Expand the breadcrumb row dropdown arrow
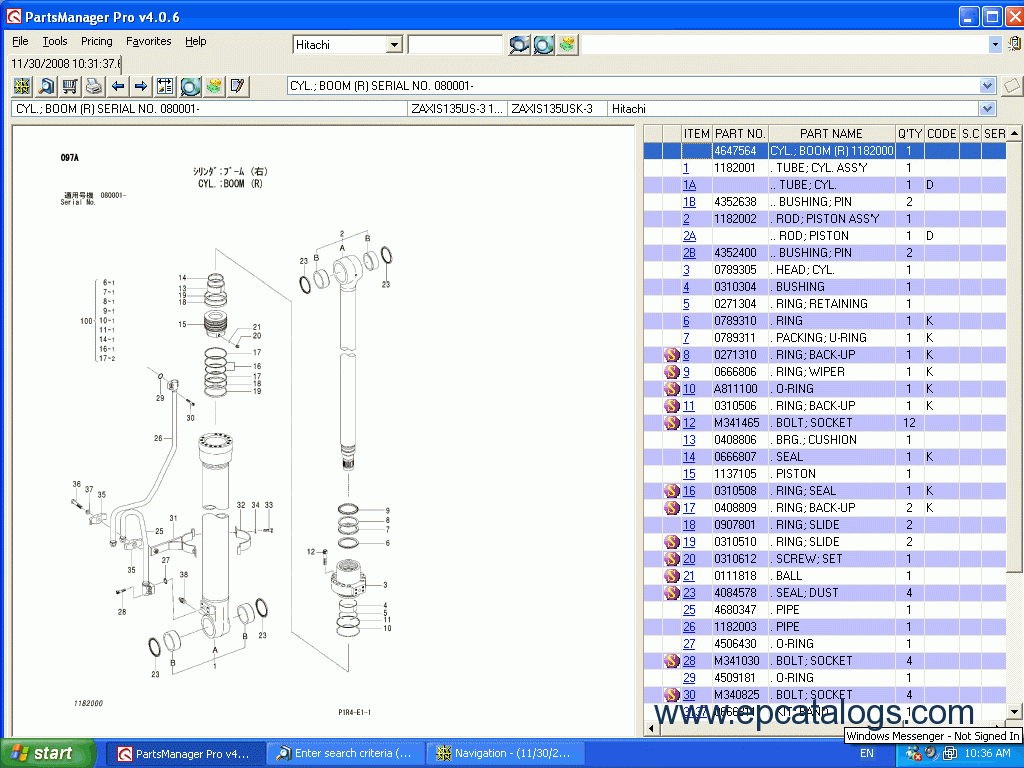Viewport: 1024px width, 768px height. click(x=987, y=108)
